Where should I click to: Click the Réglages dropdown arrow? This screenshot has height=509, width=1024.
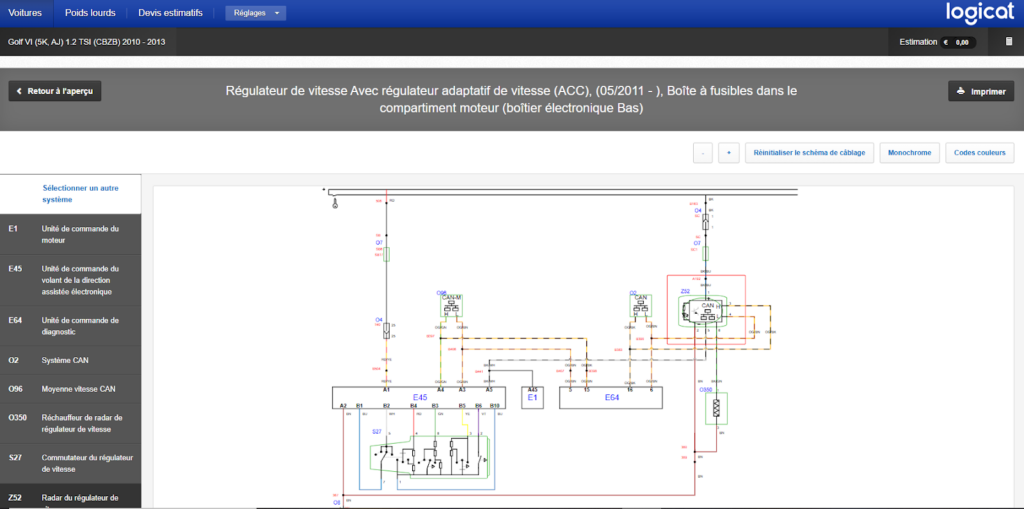(278, 13)
